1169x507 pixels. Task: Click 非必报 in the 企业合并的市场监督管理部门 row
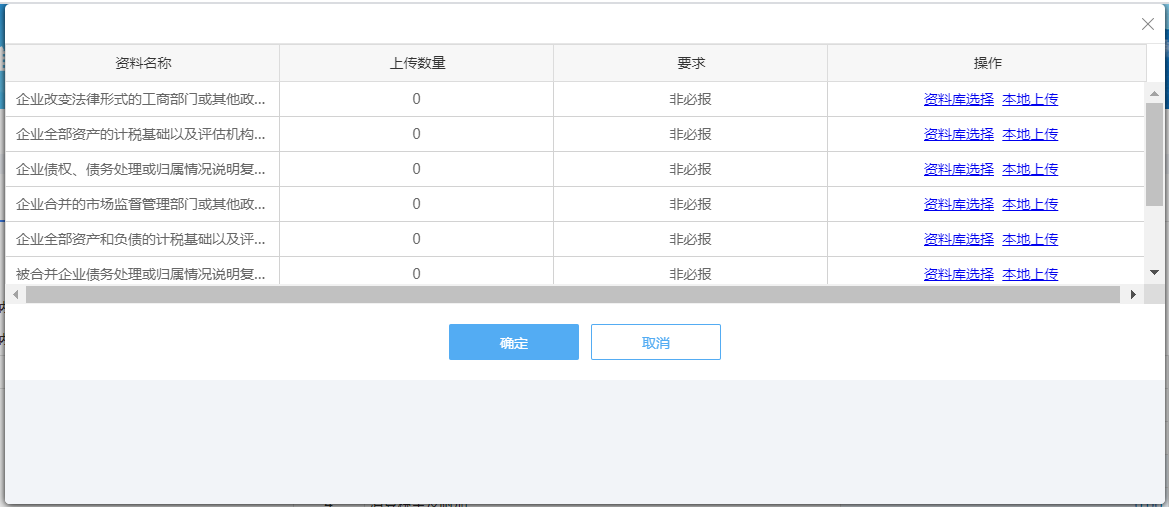click(x=690, y=204)
